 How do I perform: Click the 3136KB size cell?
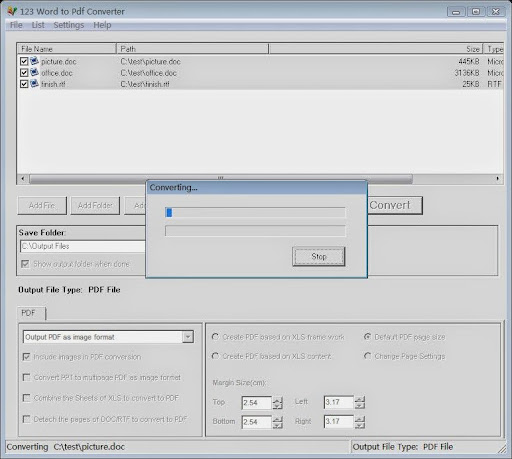(x=467, y=73)
